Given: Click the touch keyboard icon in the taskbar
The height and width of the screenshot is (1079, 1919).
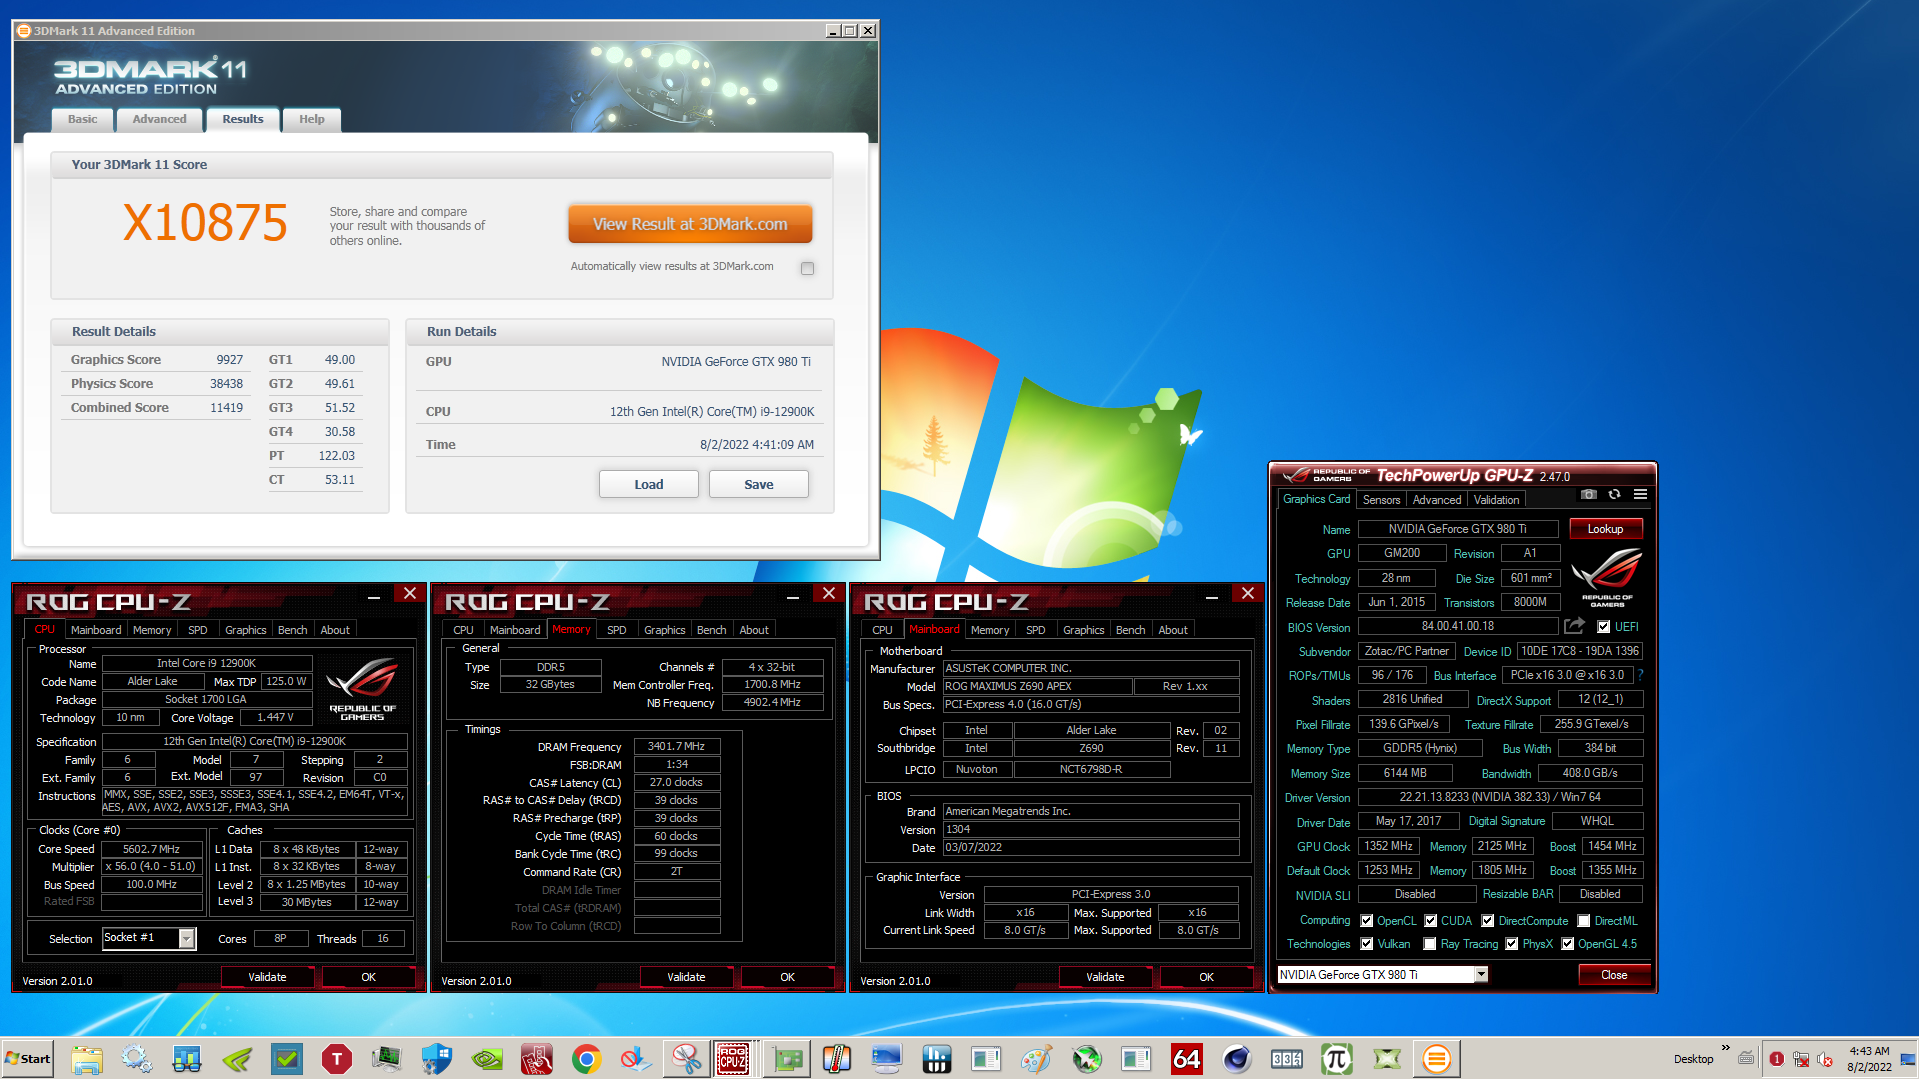Looking at the screenshot, I should point(1746,1059).
